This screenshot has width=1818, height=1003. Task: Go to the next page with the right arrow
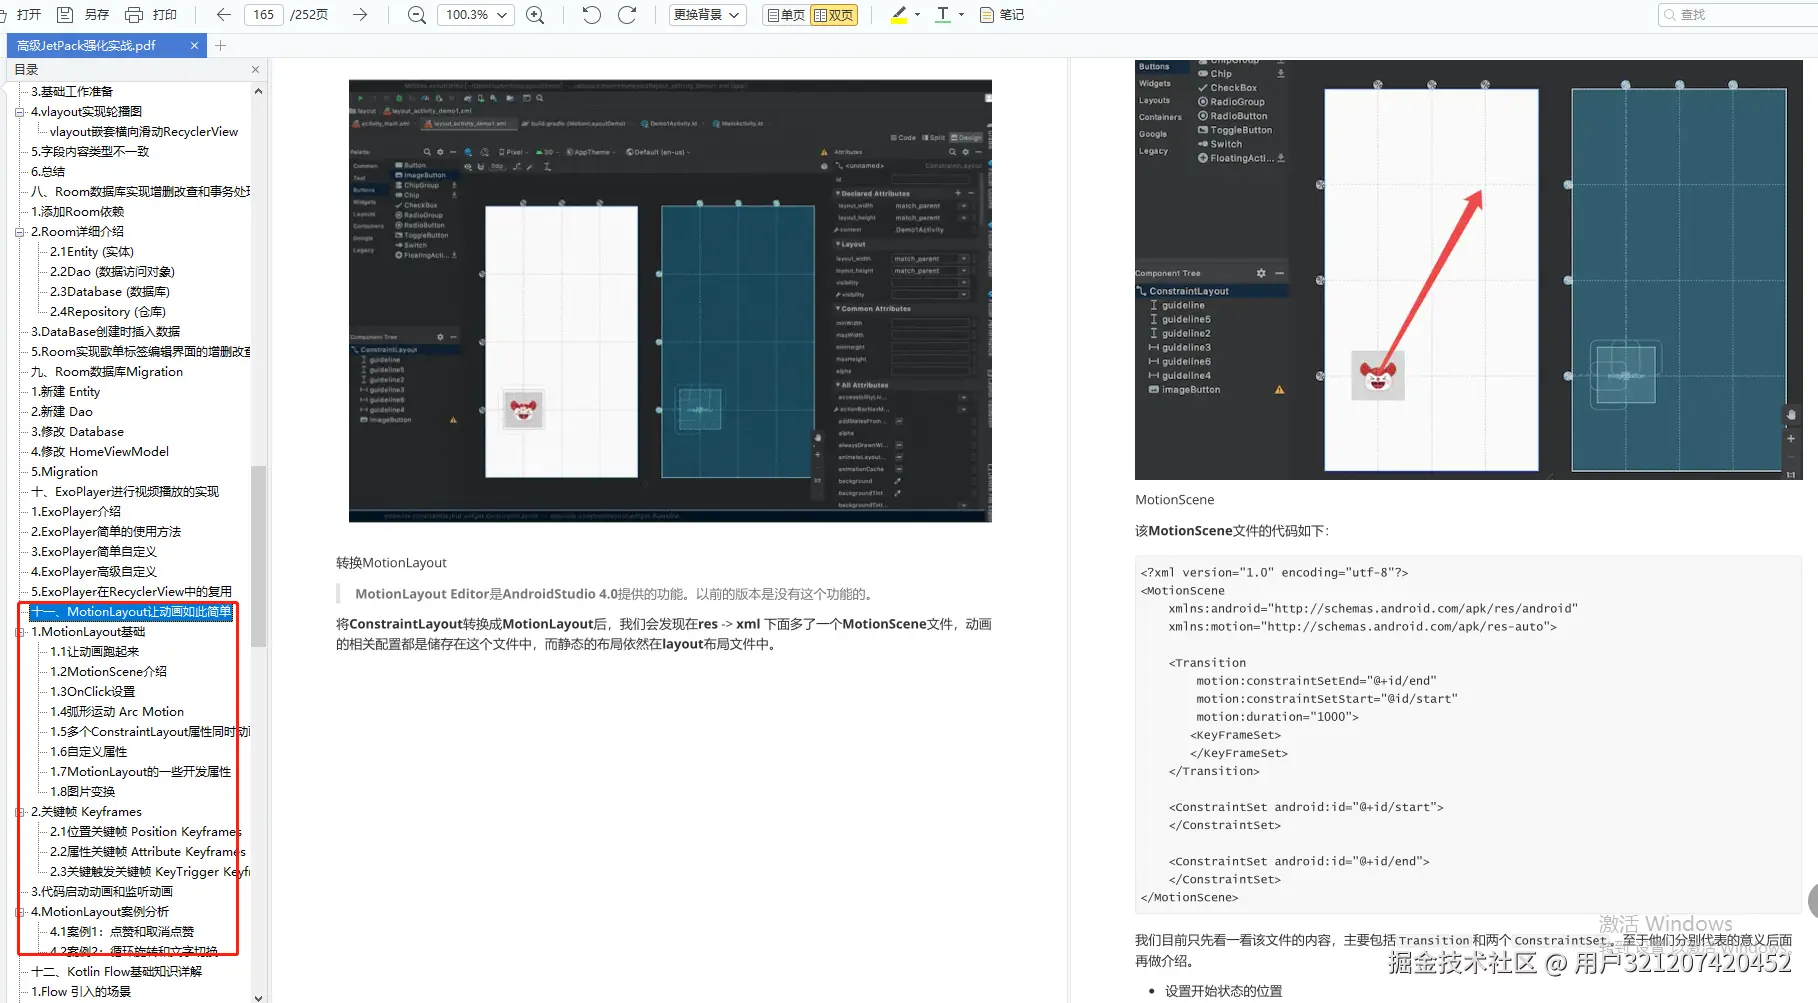[x=360, y=15]
